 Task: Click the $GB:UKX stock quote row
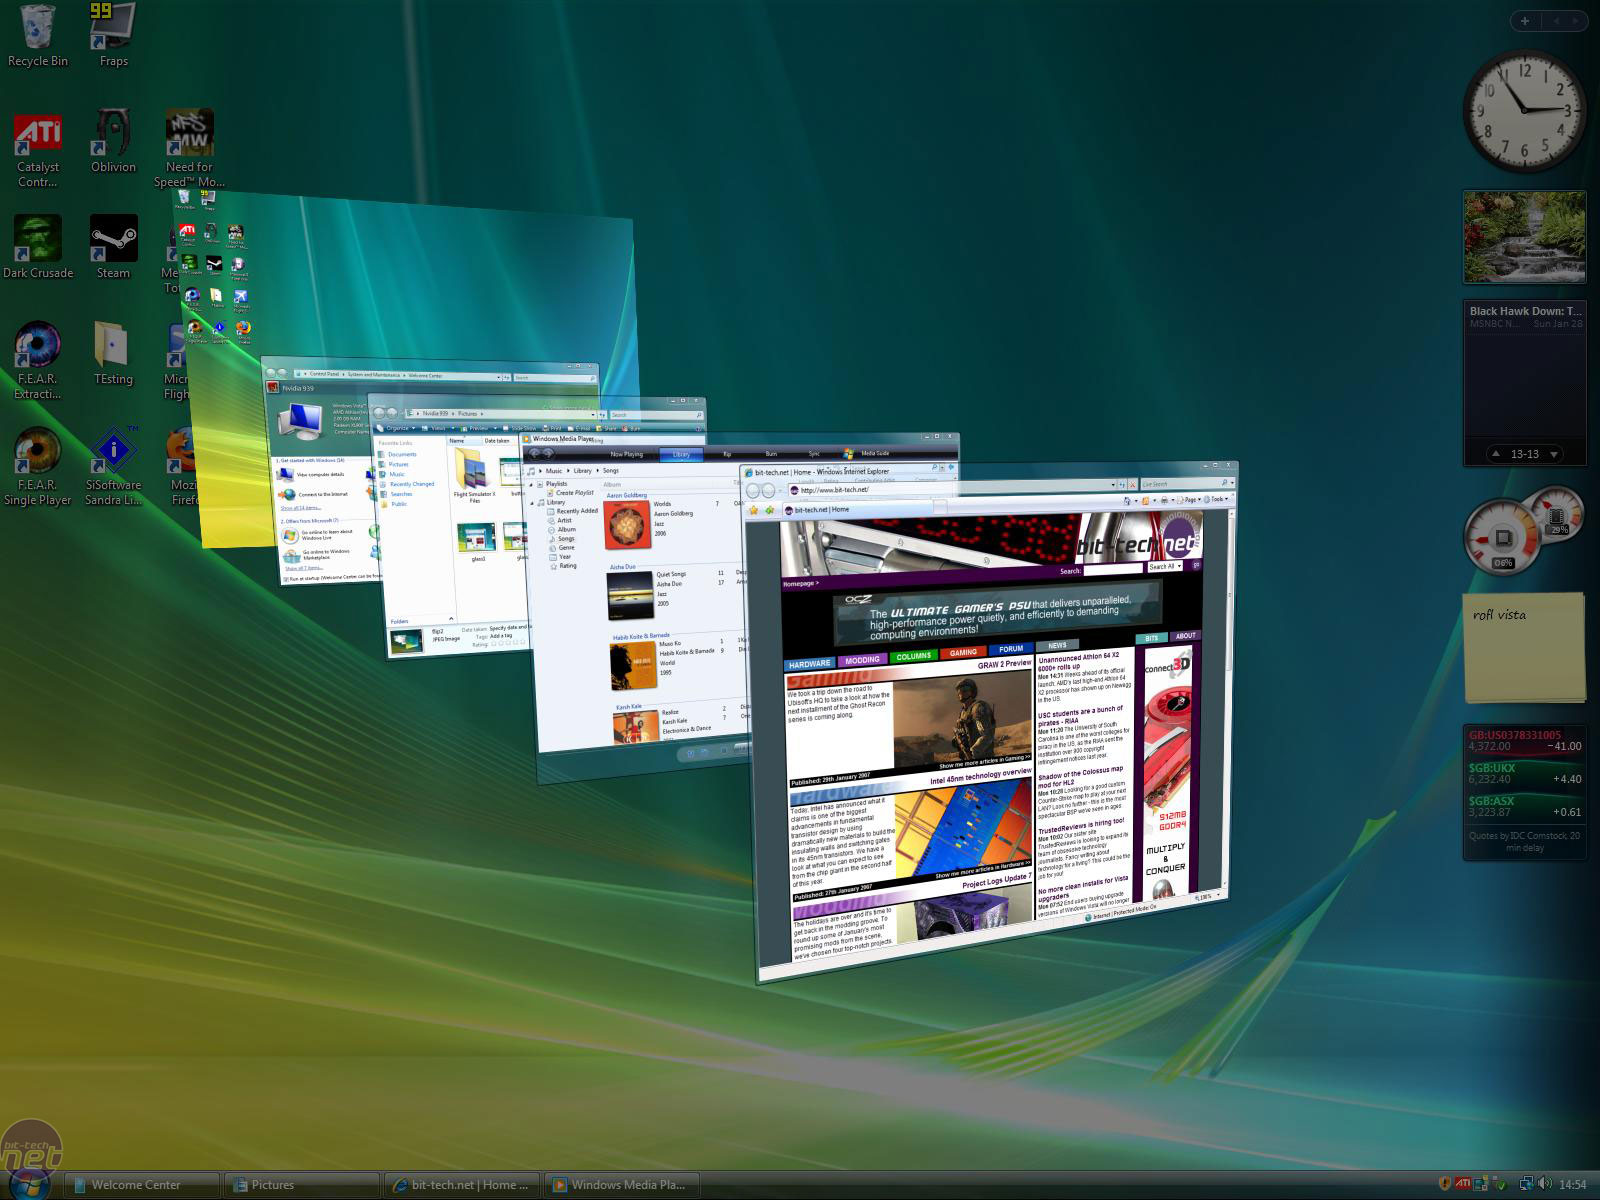[1524, 774]
